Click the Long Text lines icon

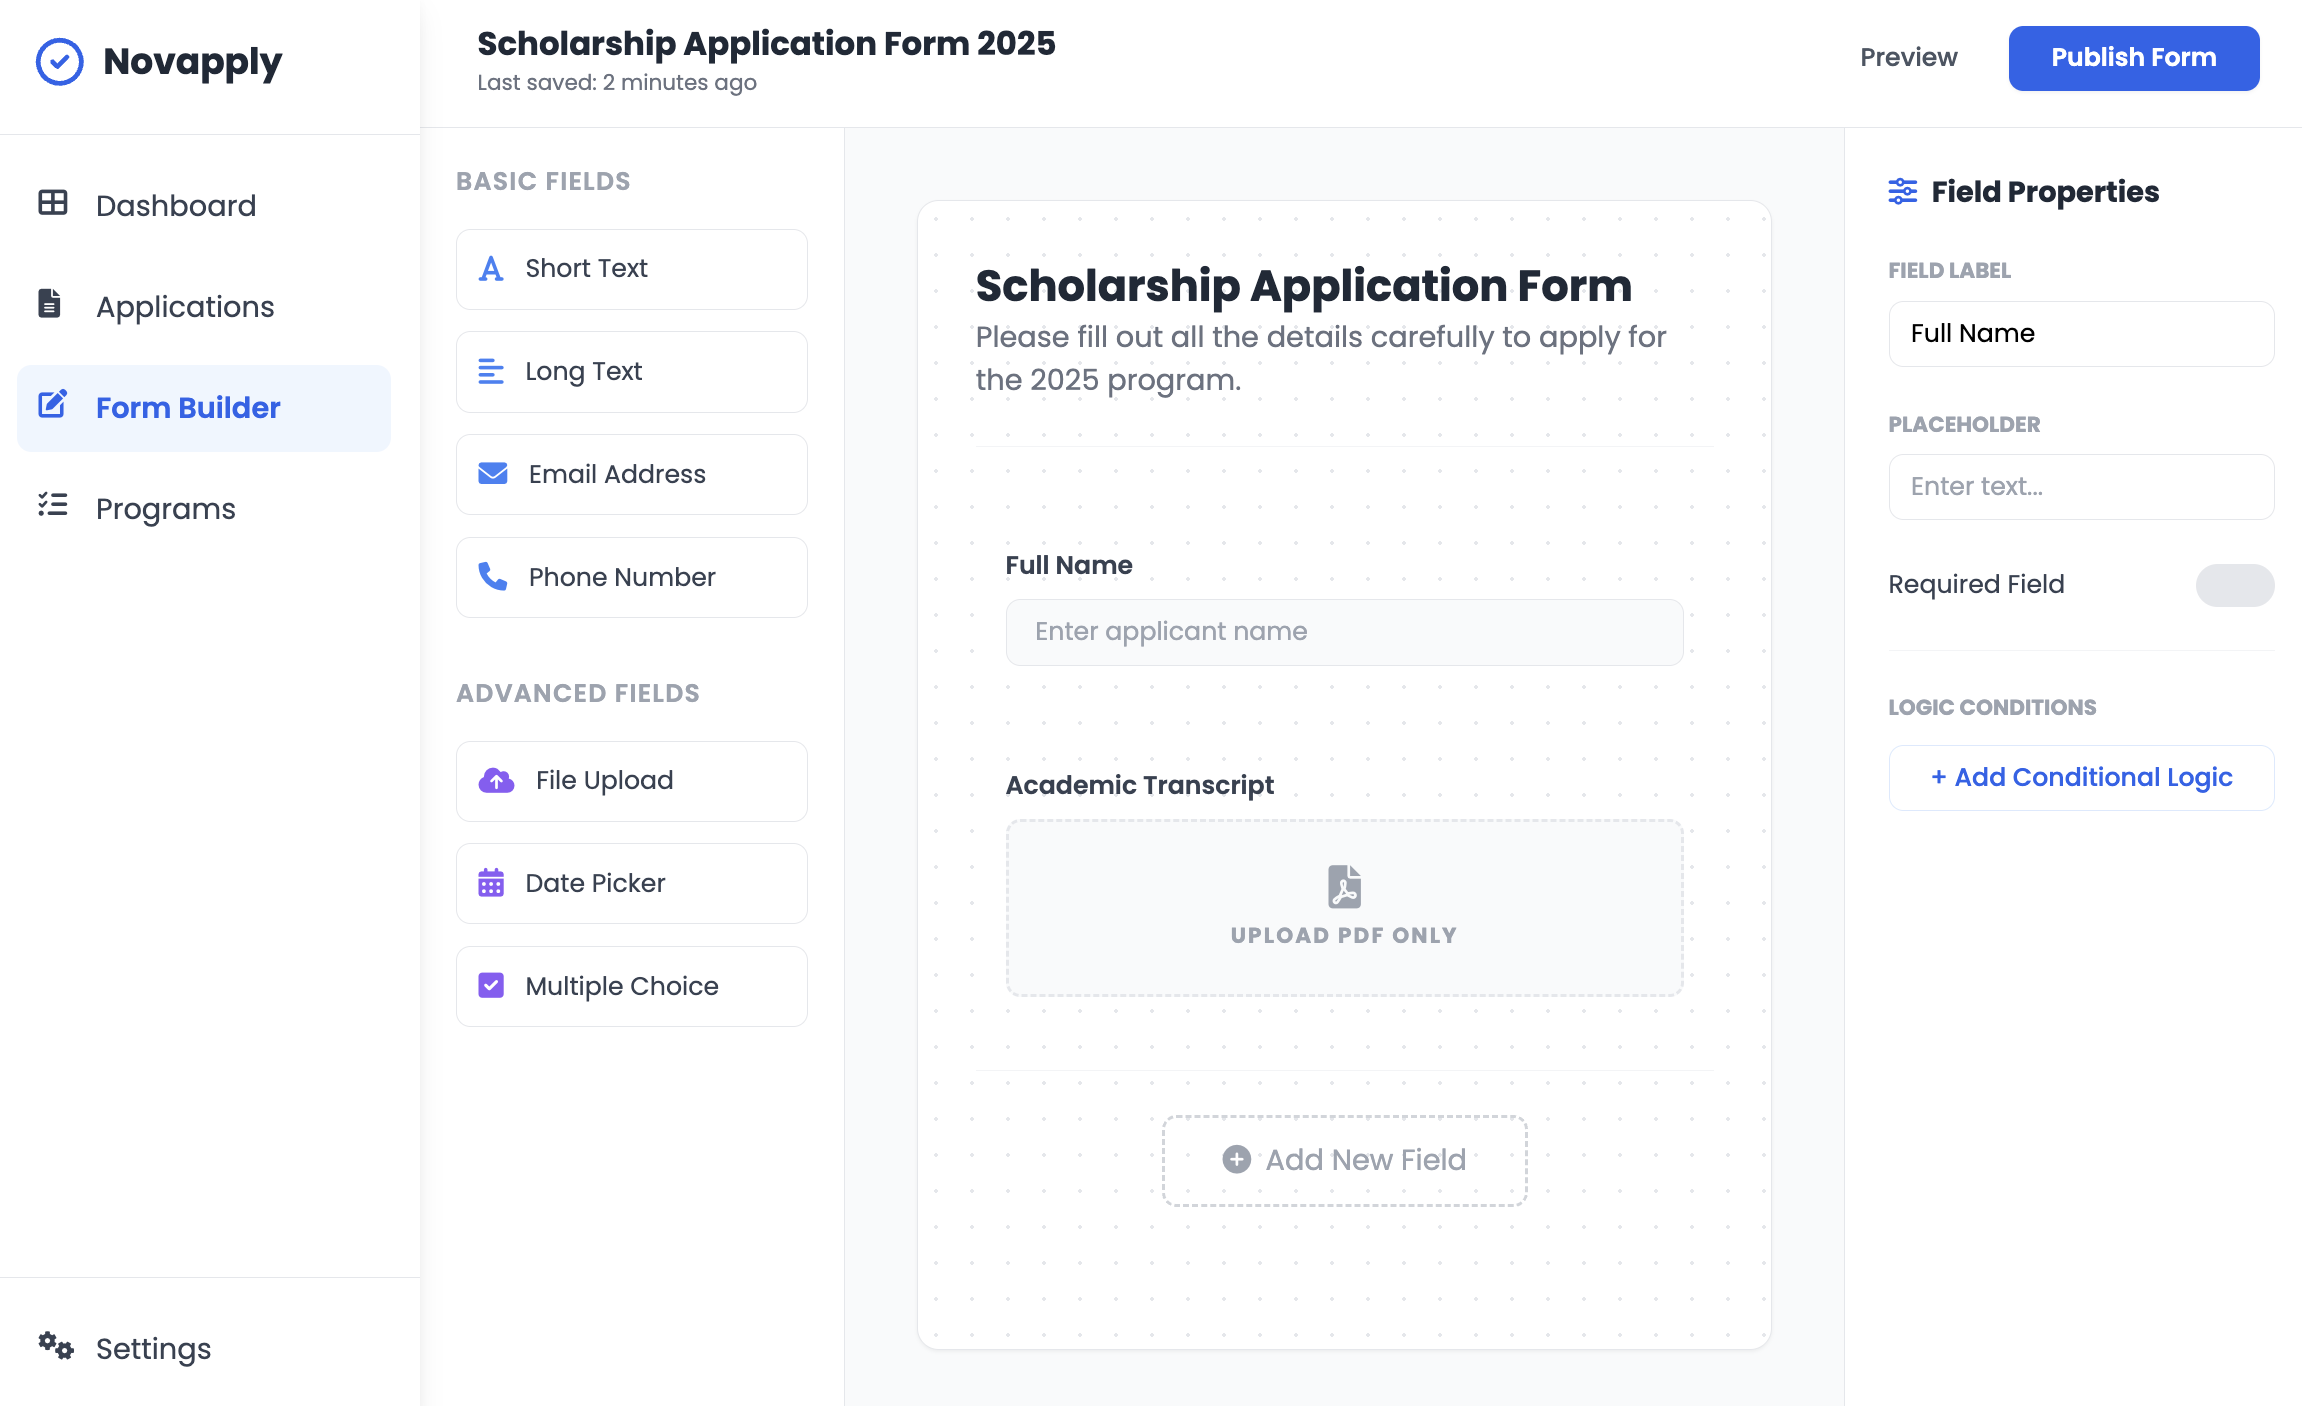pos(491,372)
